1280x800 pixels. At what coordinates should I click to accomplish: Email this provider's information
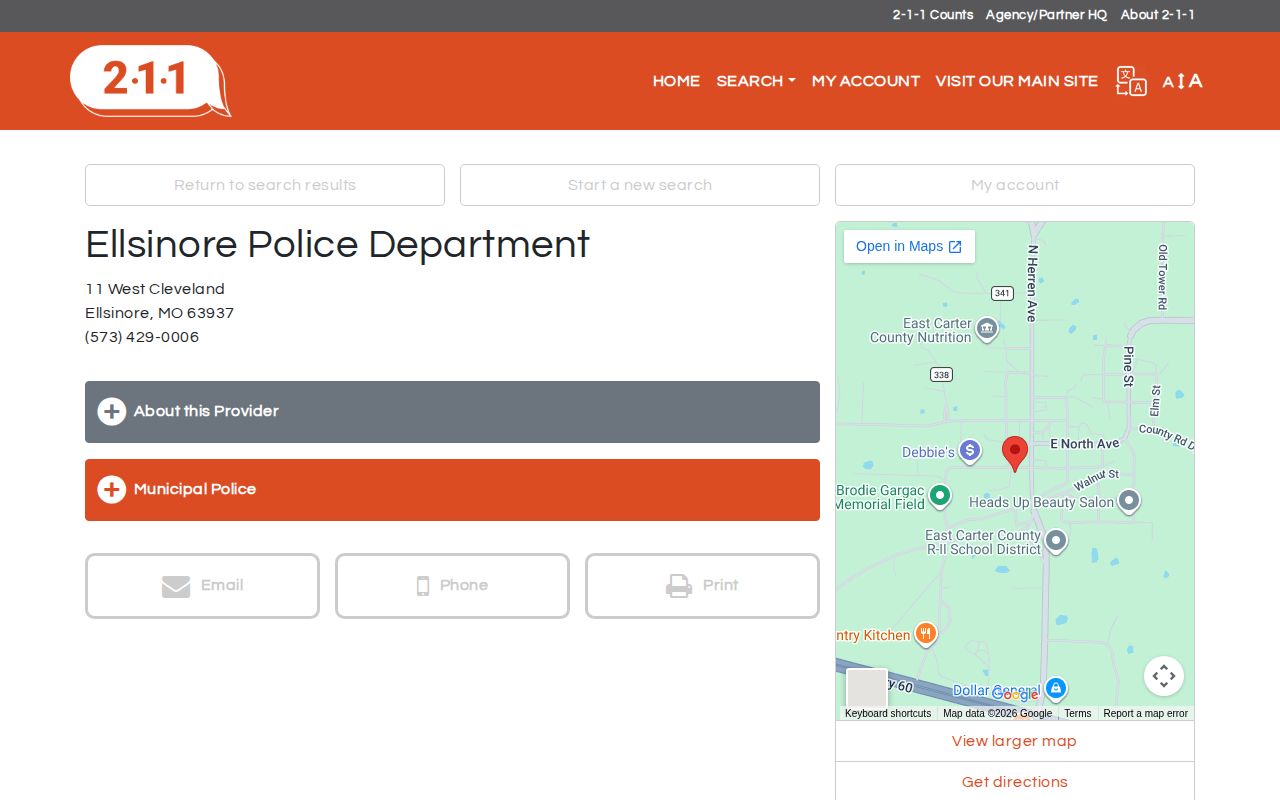[202, 586]
